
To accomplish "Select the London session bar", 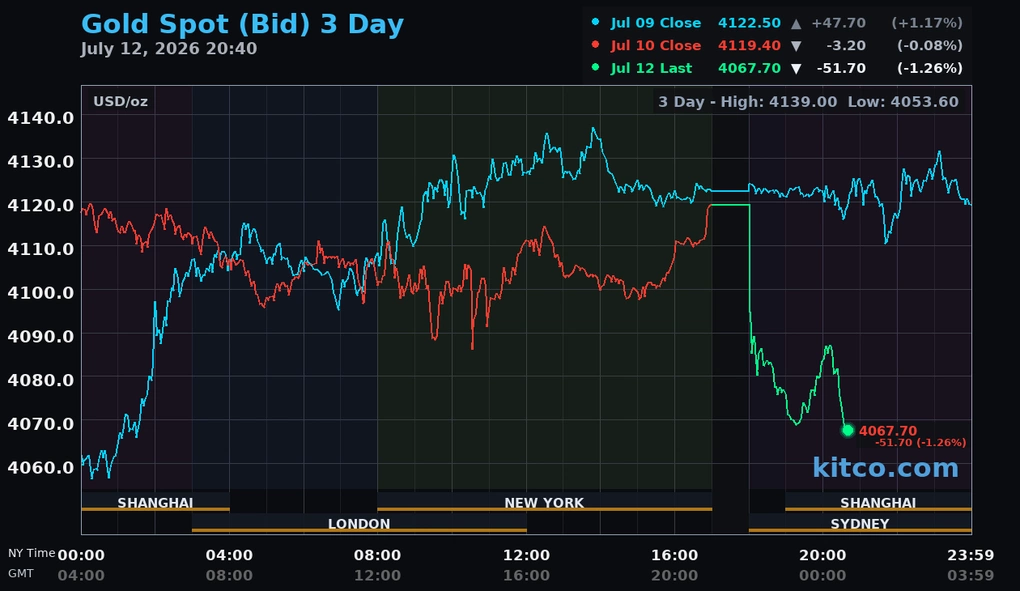I will click(359, 524).
